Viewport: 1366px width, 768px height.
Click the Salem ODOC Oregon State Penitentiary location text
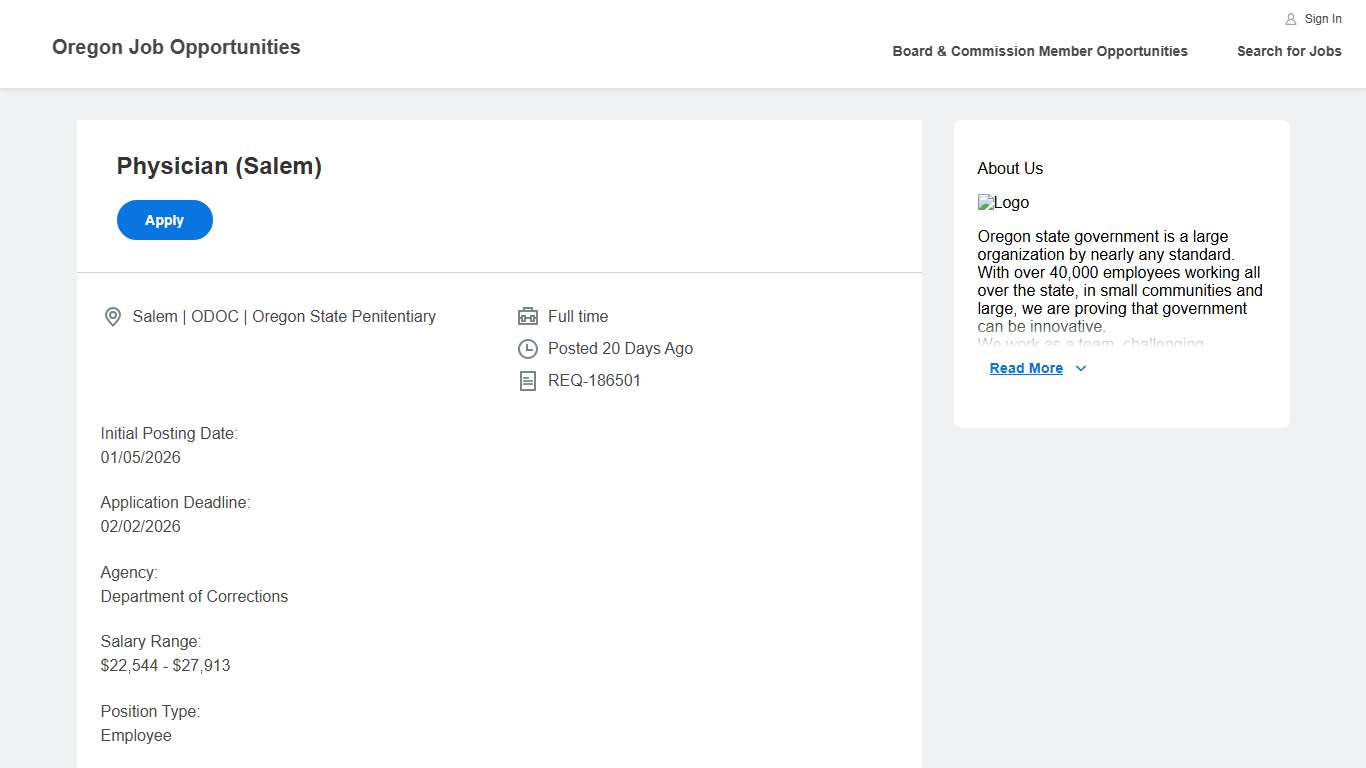pyautogui.click(x=284, y=317)
